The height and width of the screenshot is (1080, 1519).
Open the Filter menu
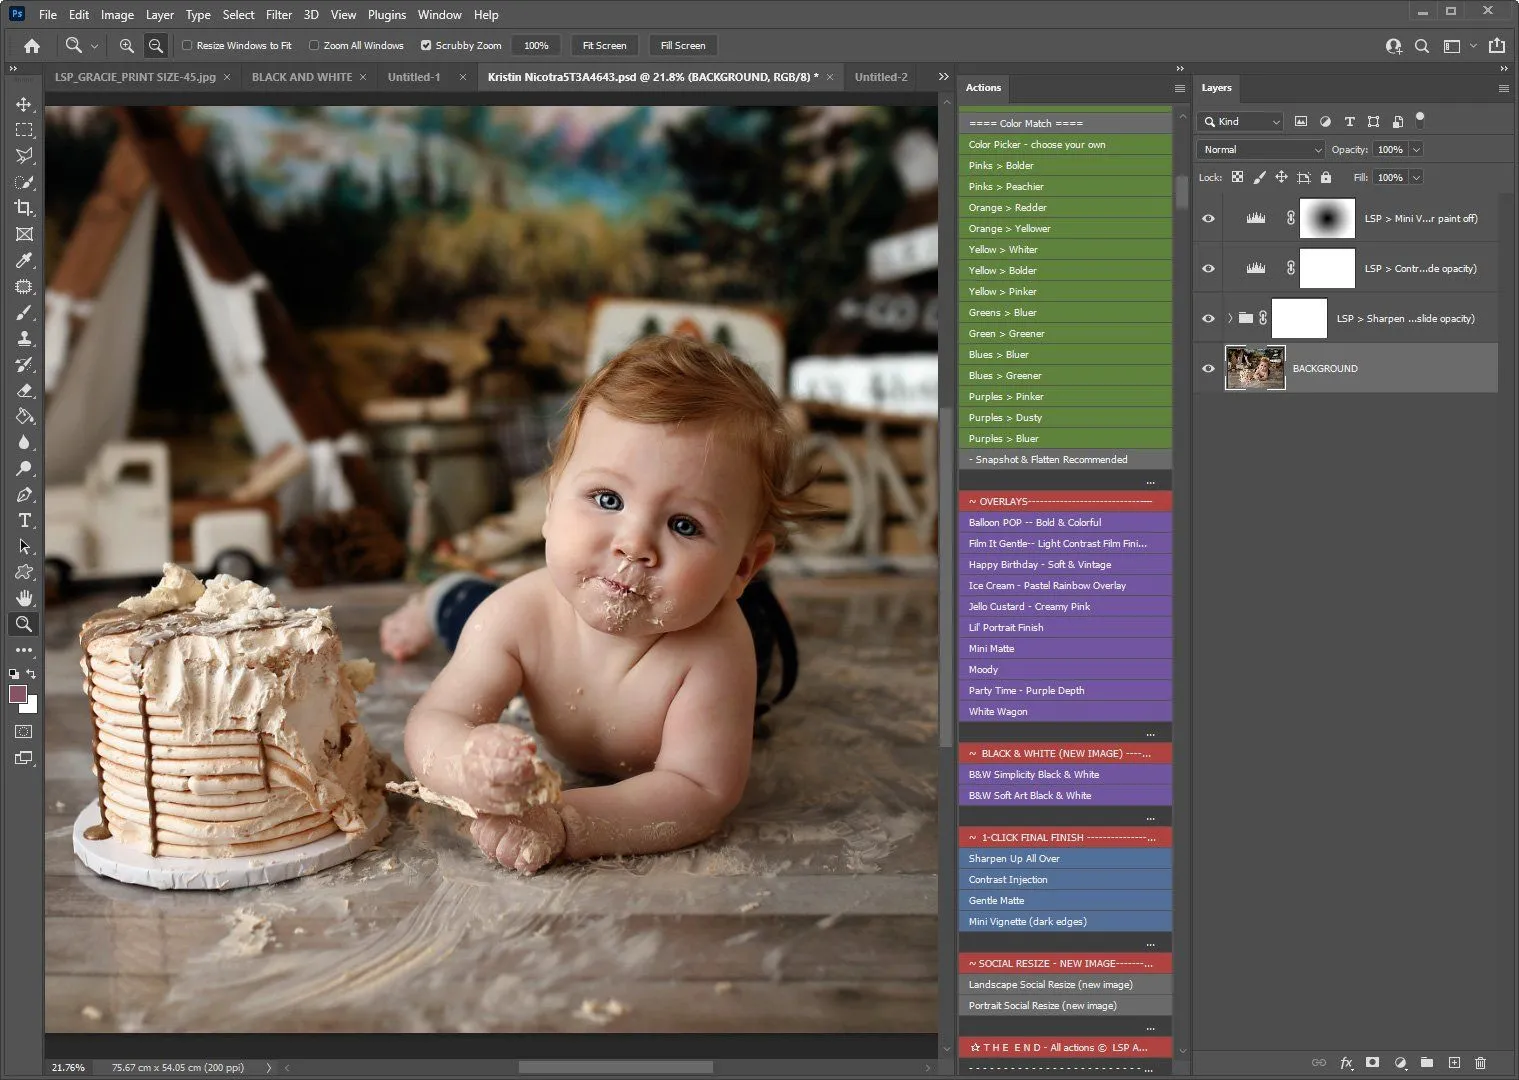click(279, 14)
